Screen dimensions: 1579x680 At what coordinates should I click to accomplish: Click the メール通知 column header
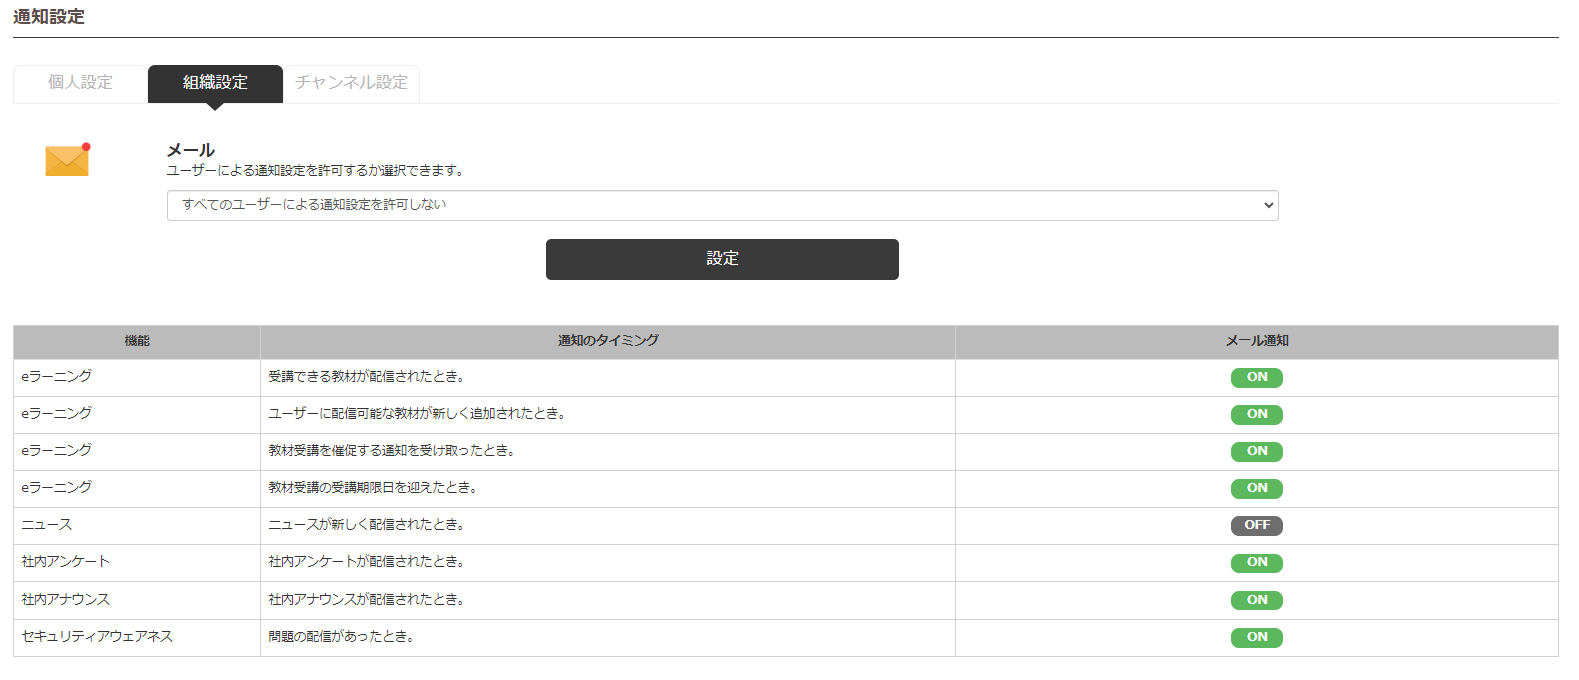(1256, 341)
